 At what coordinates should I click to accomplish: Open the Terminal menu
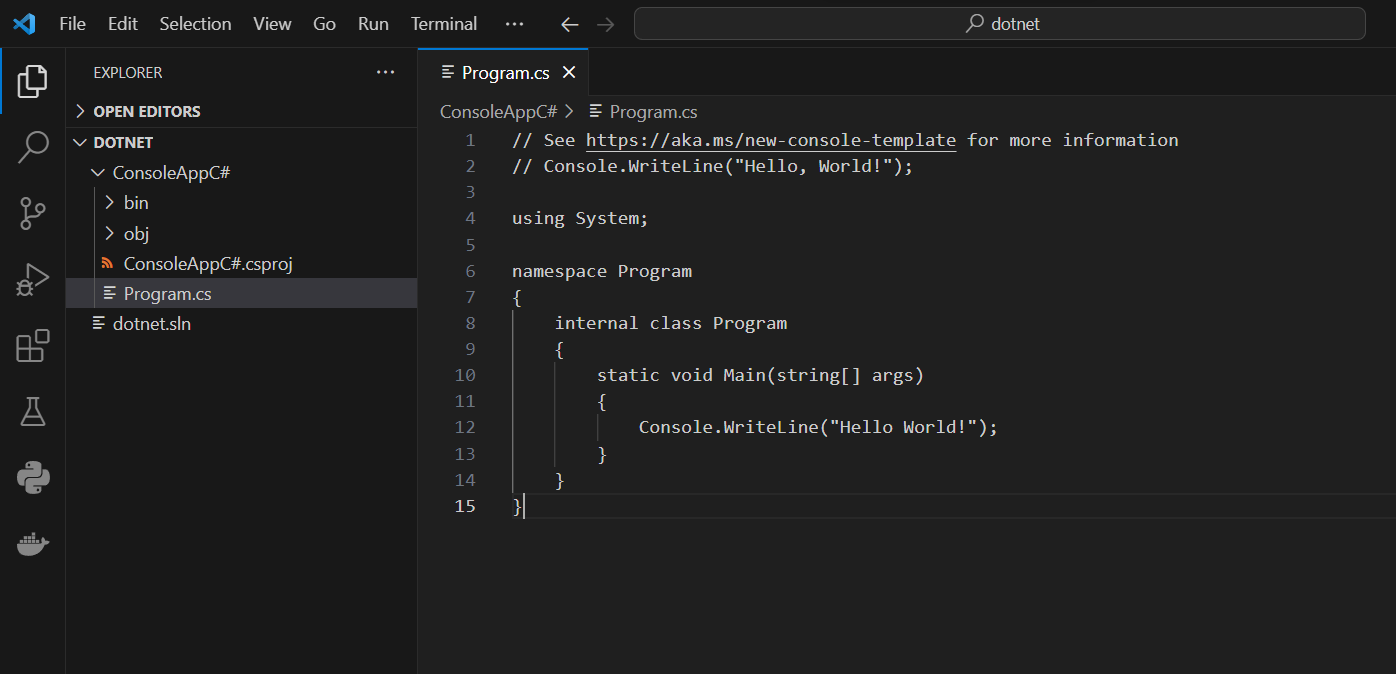pos(444,24)
